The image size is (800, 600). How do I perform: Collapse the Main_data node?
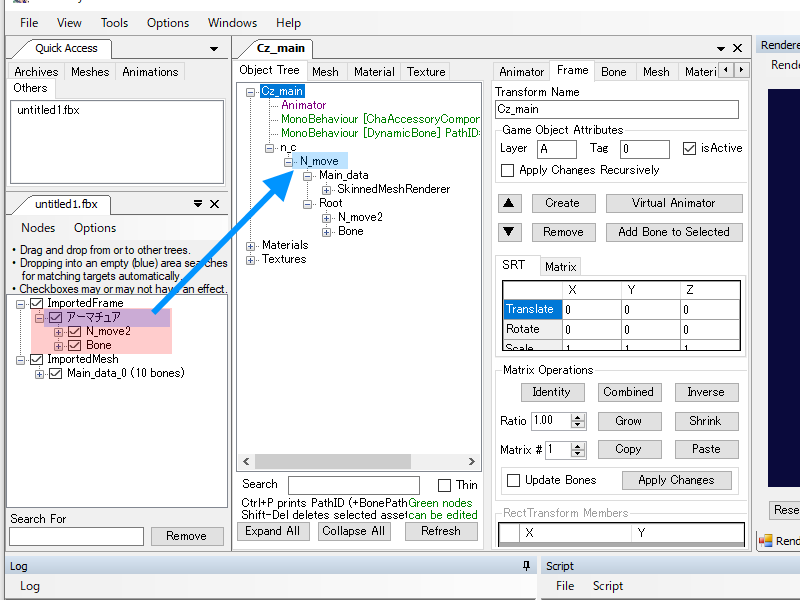[x=307, y=177]
